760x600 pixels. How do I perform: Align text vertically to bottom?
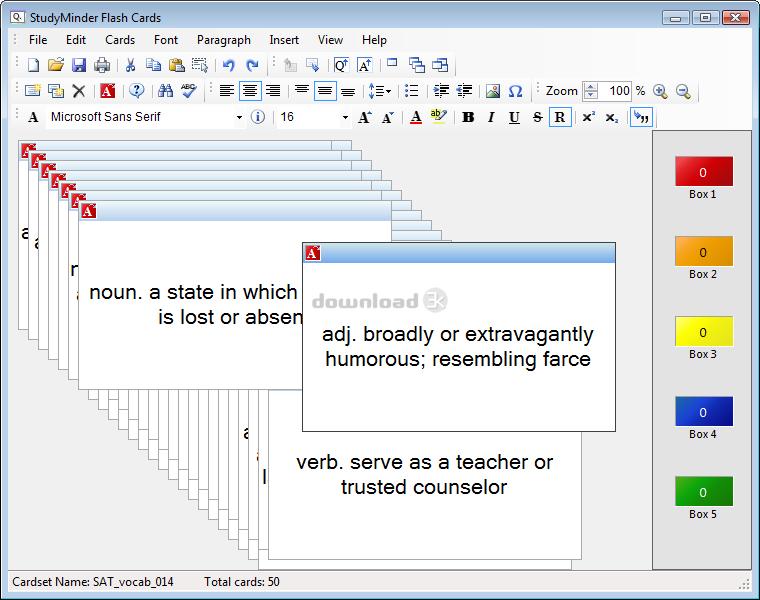click(348, 91)
